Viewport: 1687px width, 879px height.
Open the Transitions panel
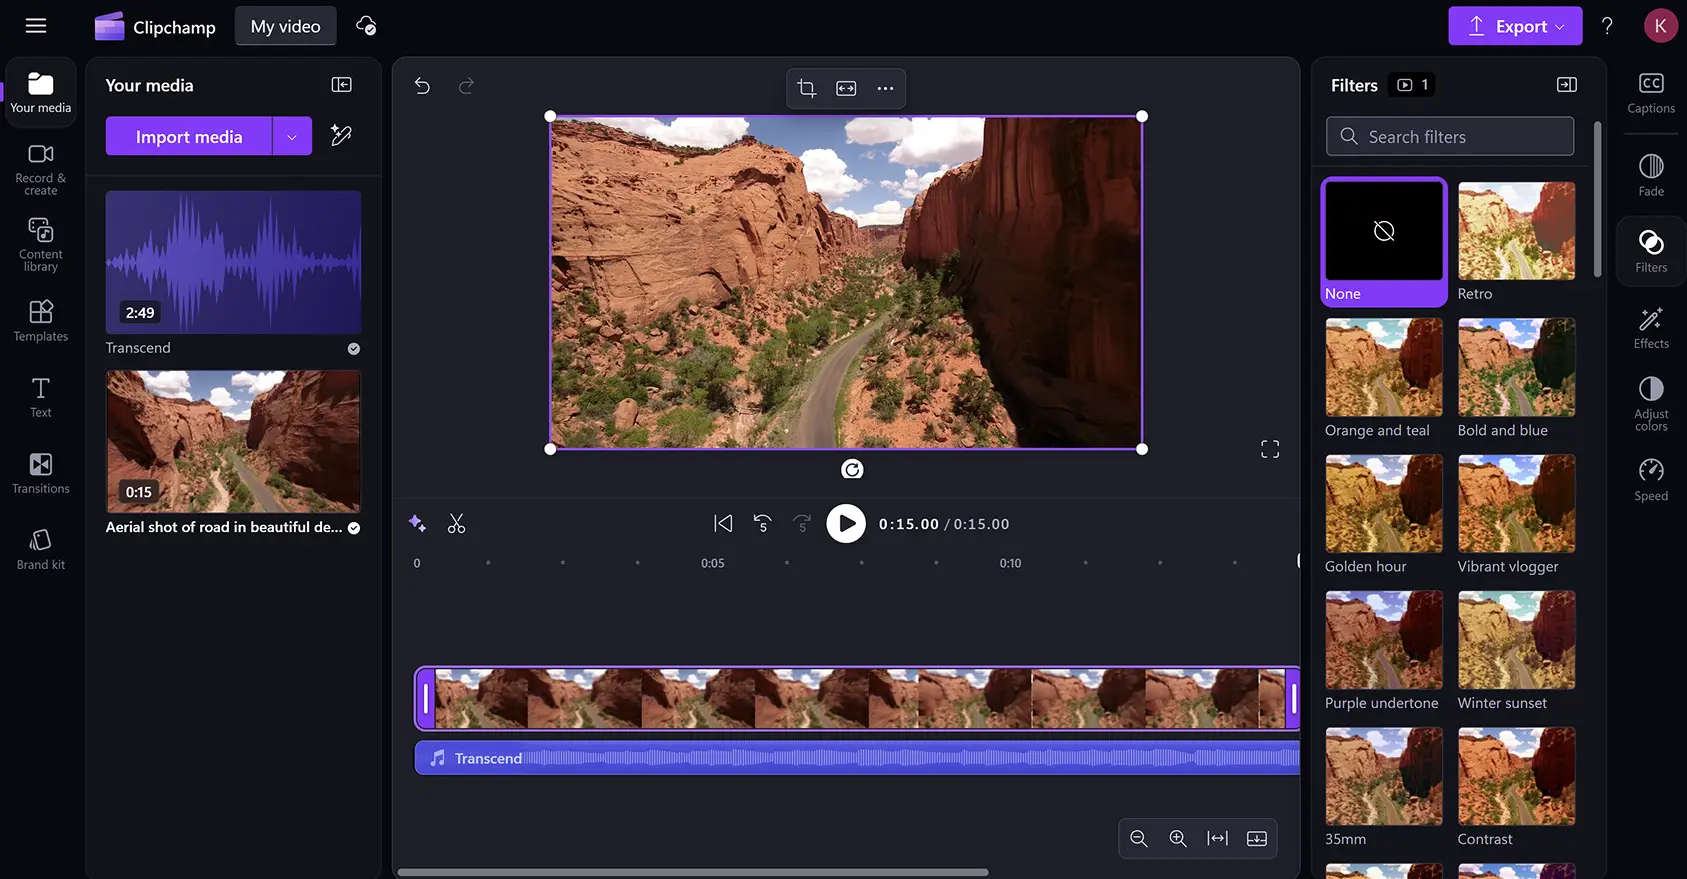41,473
